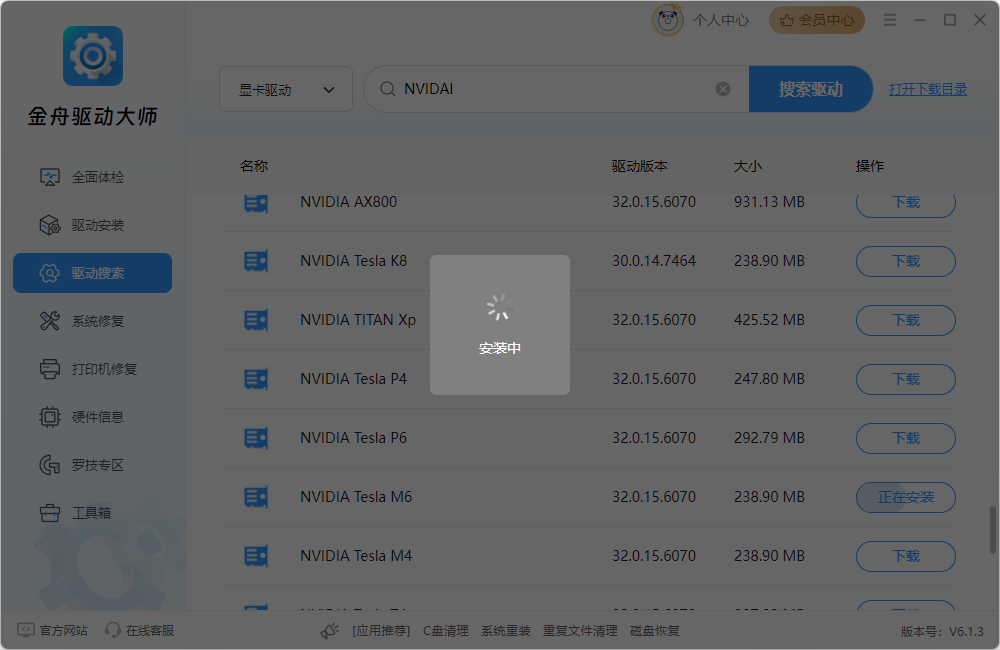Click the 名称 column header
The image size is (1000, 650).
(254, 166)
